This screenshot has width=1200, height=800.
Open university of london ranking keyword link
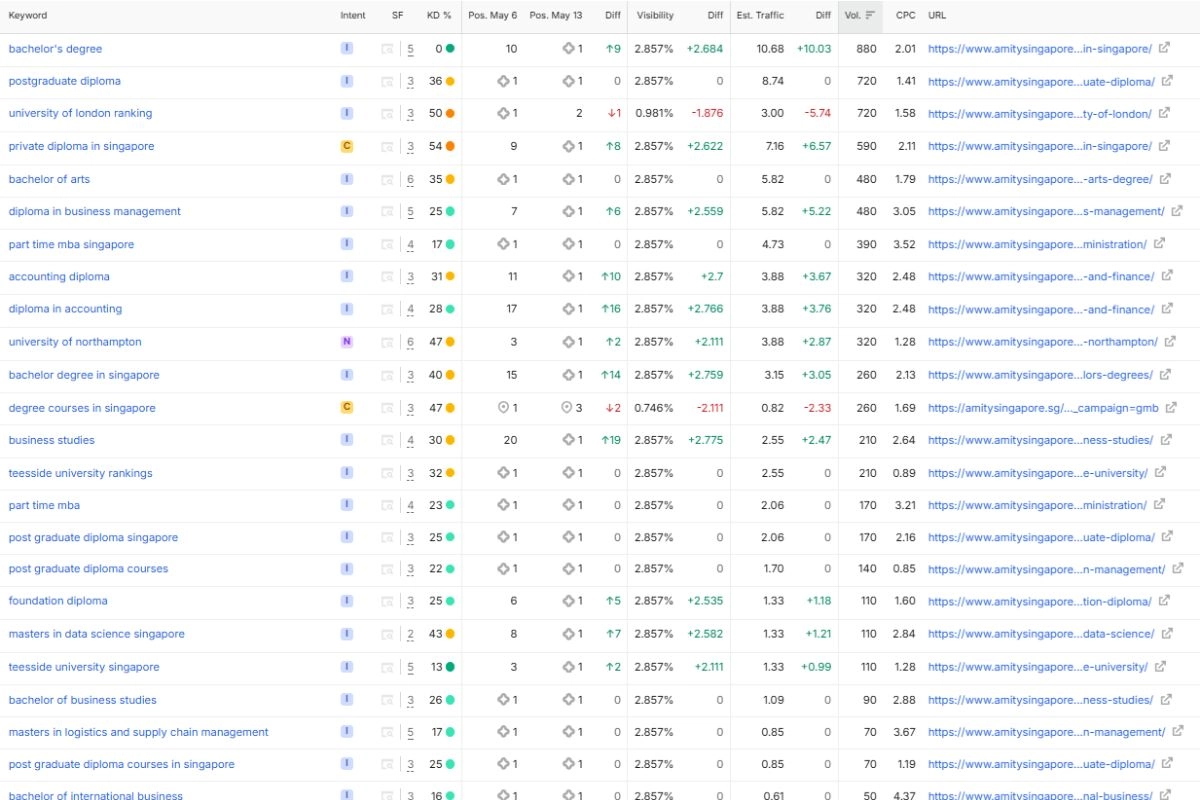click(80, 113)
